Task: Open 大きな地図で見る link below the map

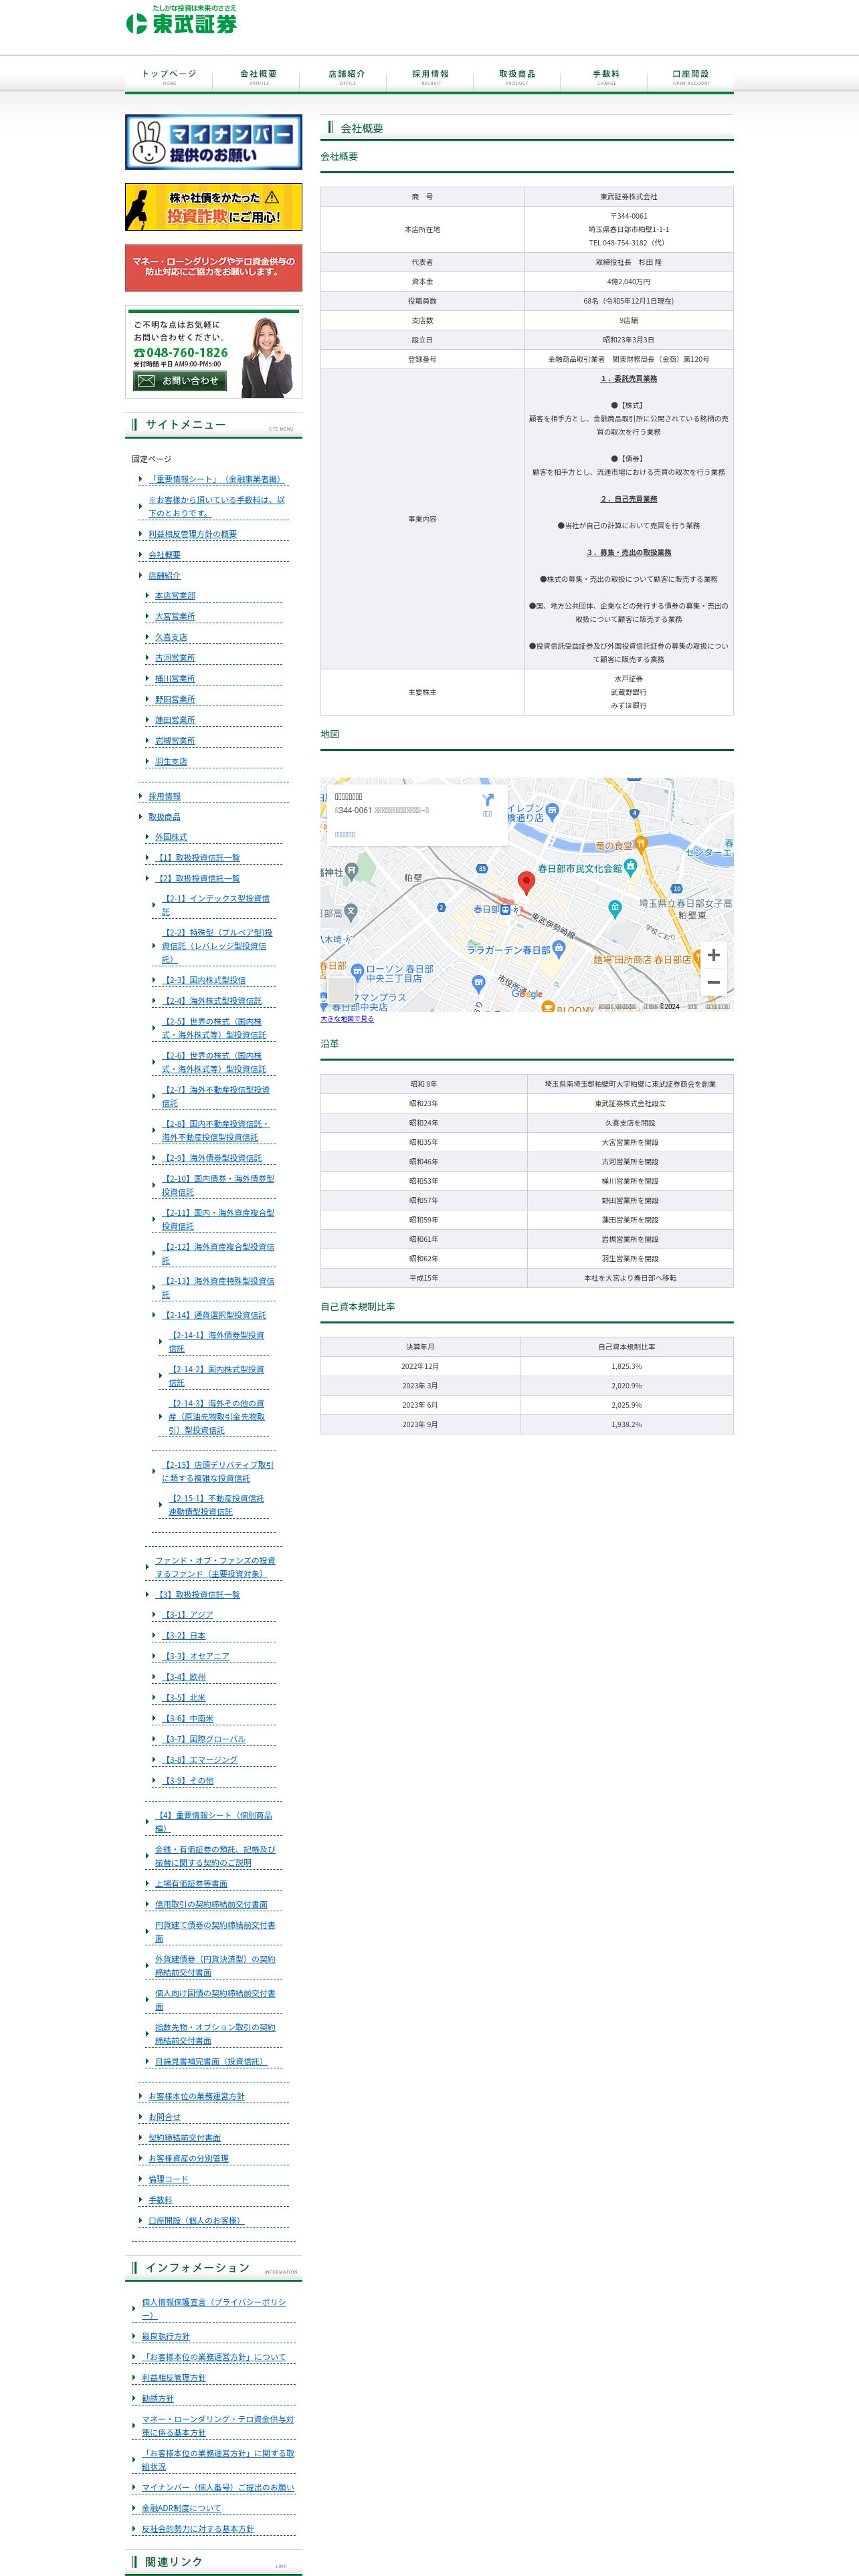Action: [x=347, y=1019]
